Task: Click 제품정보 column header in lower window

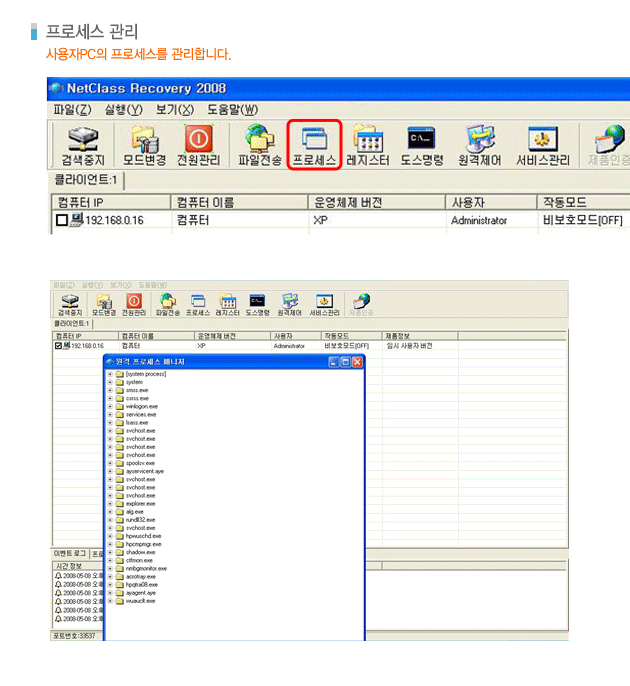Action: (420, 336)
